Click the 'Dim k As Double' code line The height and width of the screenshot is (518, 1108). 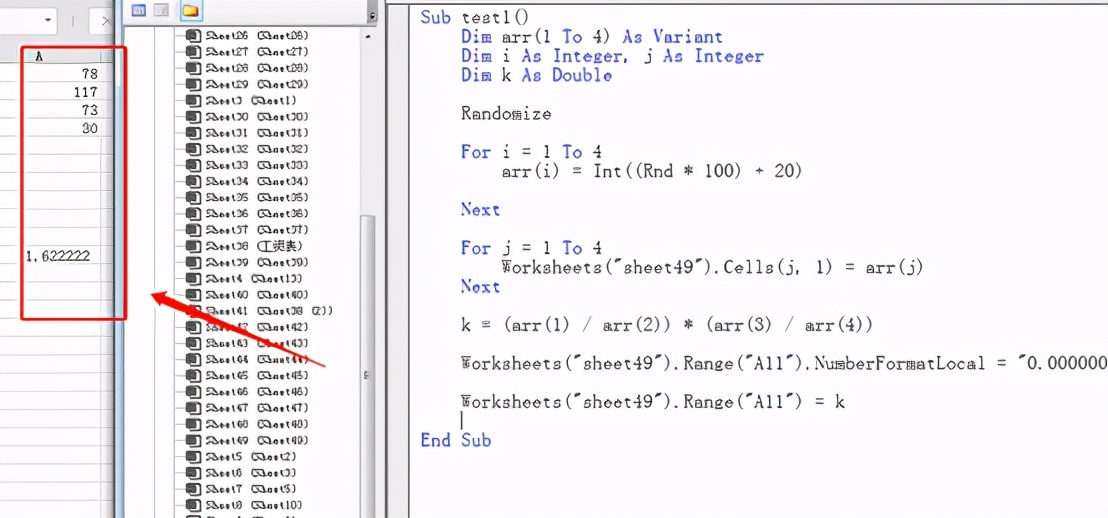tap(536, 75)
